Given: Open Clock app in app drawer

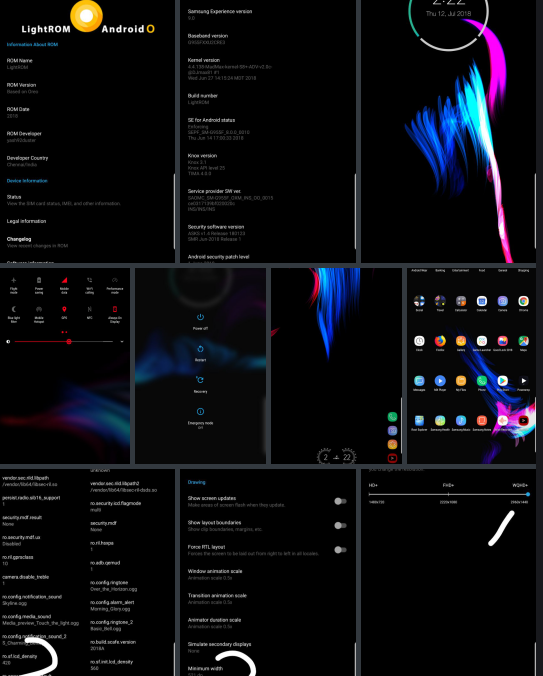Looking at the screenshot, I should click(x=419, y=341).
